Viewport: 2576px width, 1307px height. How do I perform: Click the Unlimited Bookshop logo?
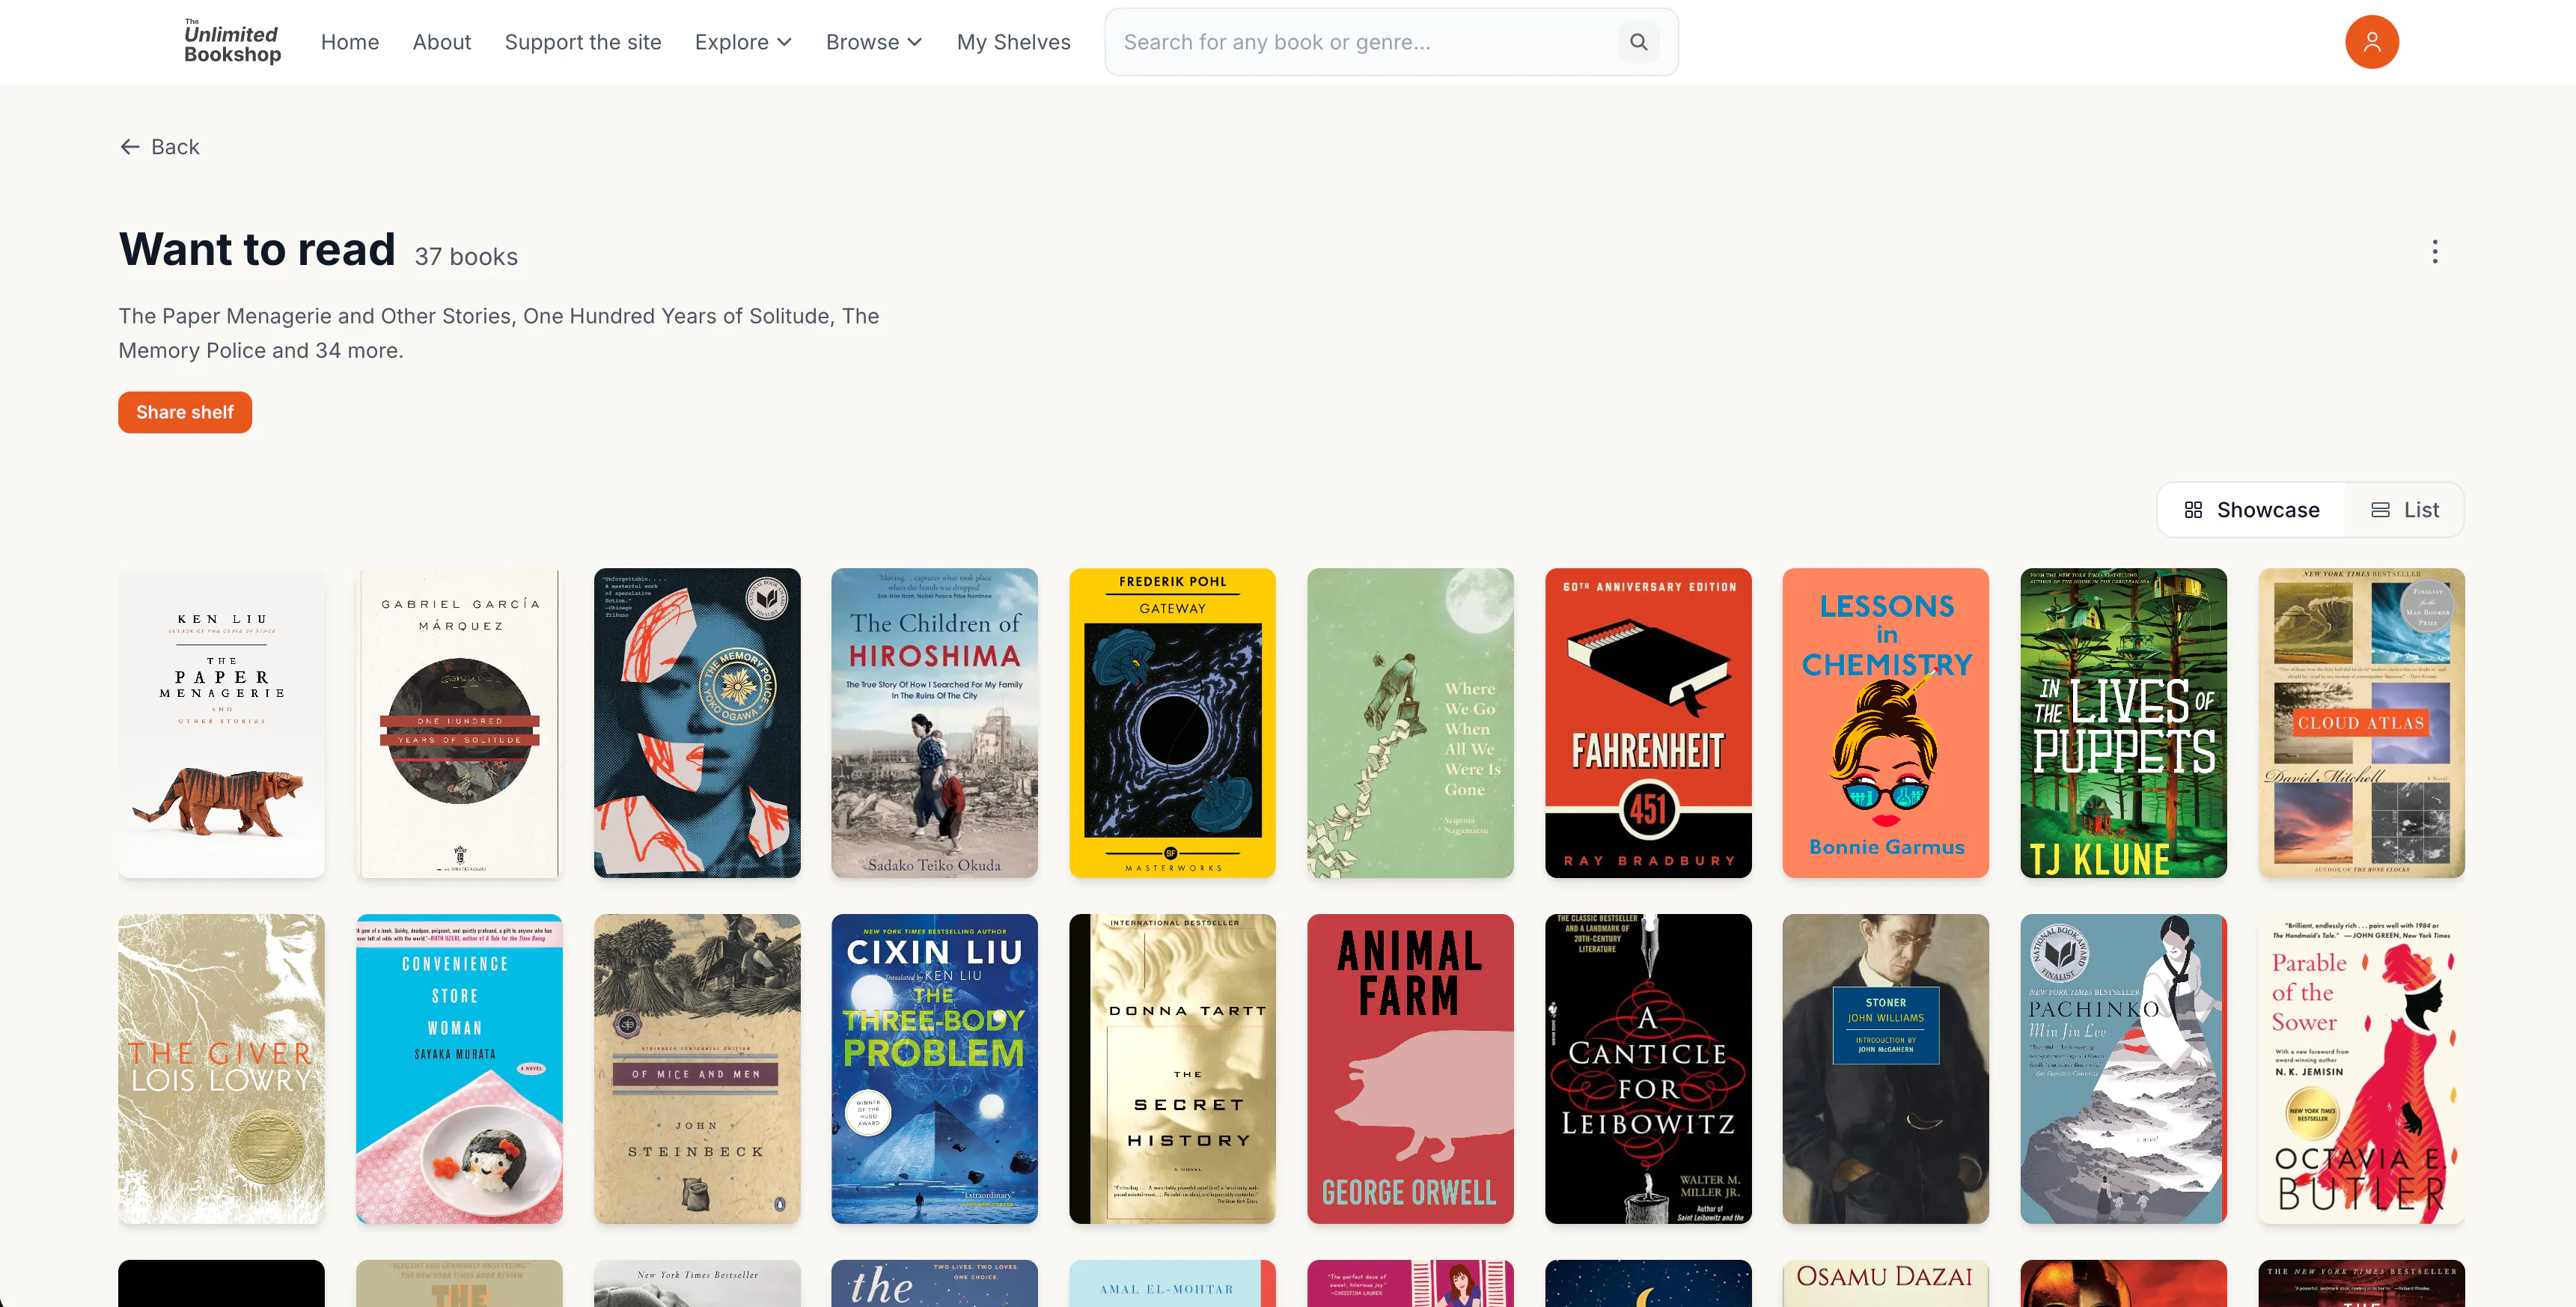click(232, 42)
